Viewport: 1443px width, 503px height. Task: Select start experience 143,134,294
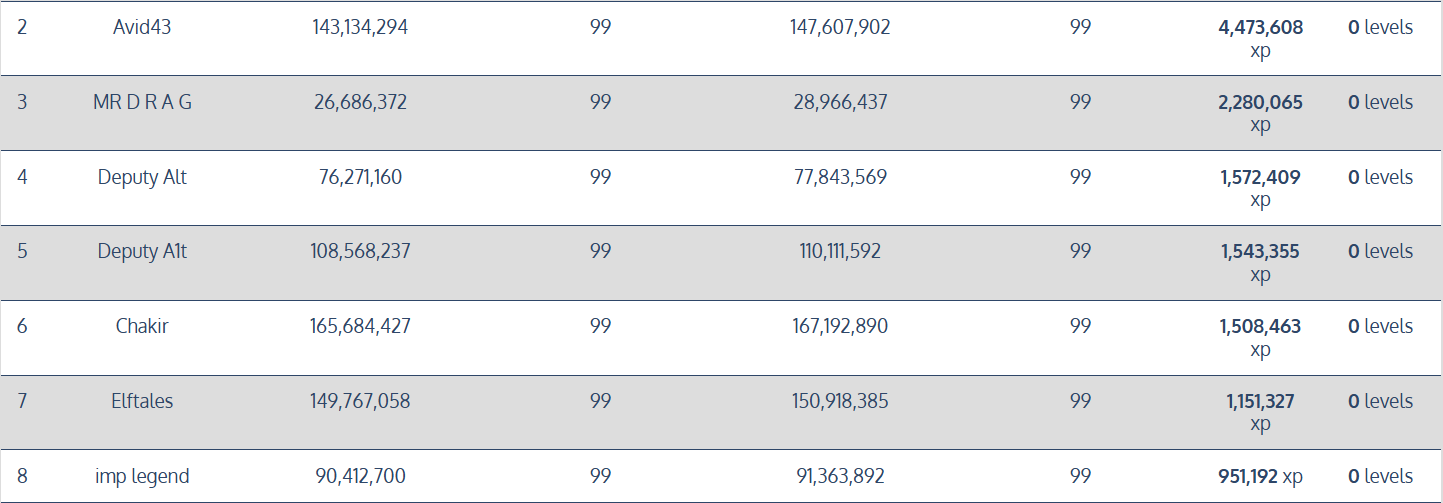(x=360, y=28)
